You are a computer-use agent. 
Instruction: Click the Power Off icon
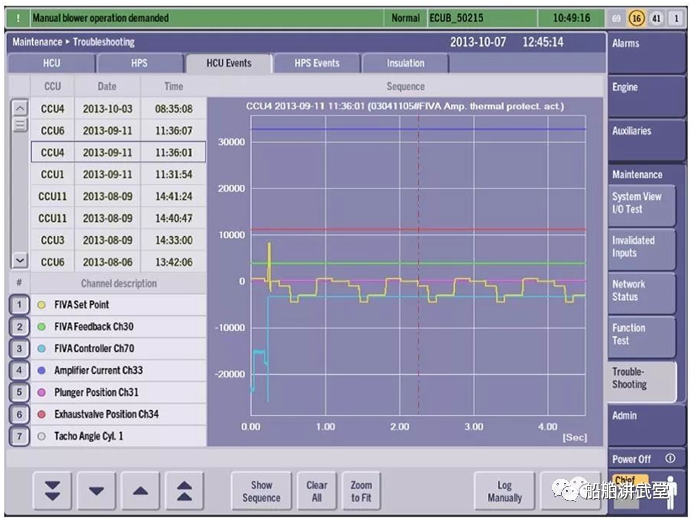click(x=670, y=458)
